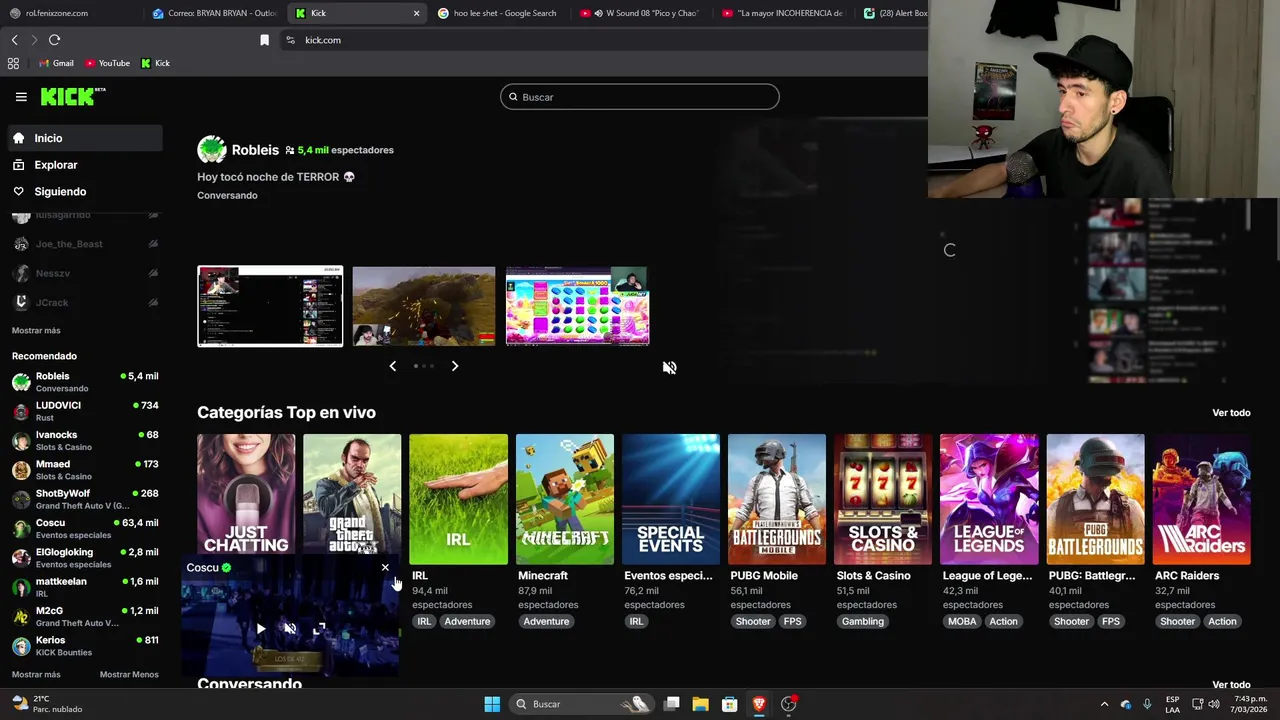Open File Explorer from the taskbar
Image resolution: width=1280 pixels, height=720 pixels.
point(701,704)
